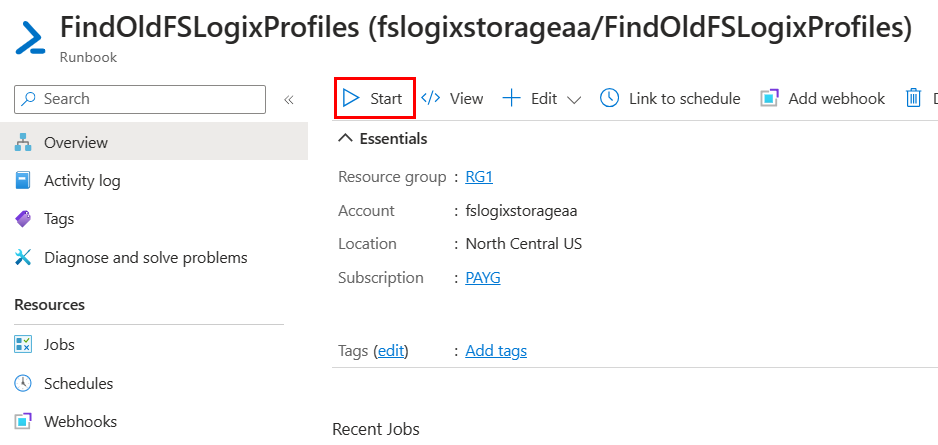Click the Diagnose and solve problems icon

click(x=24, y=258)
